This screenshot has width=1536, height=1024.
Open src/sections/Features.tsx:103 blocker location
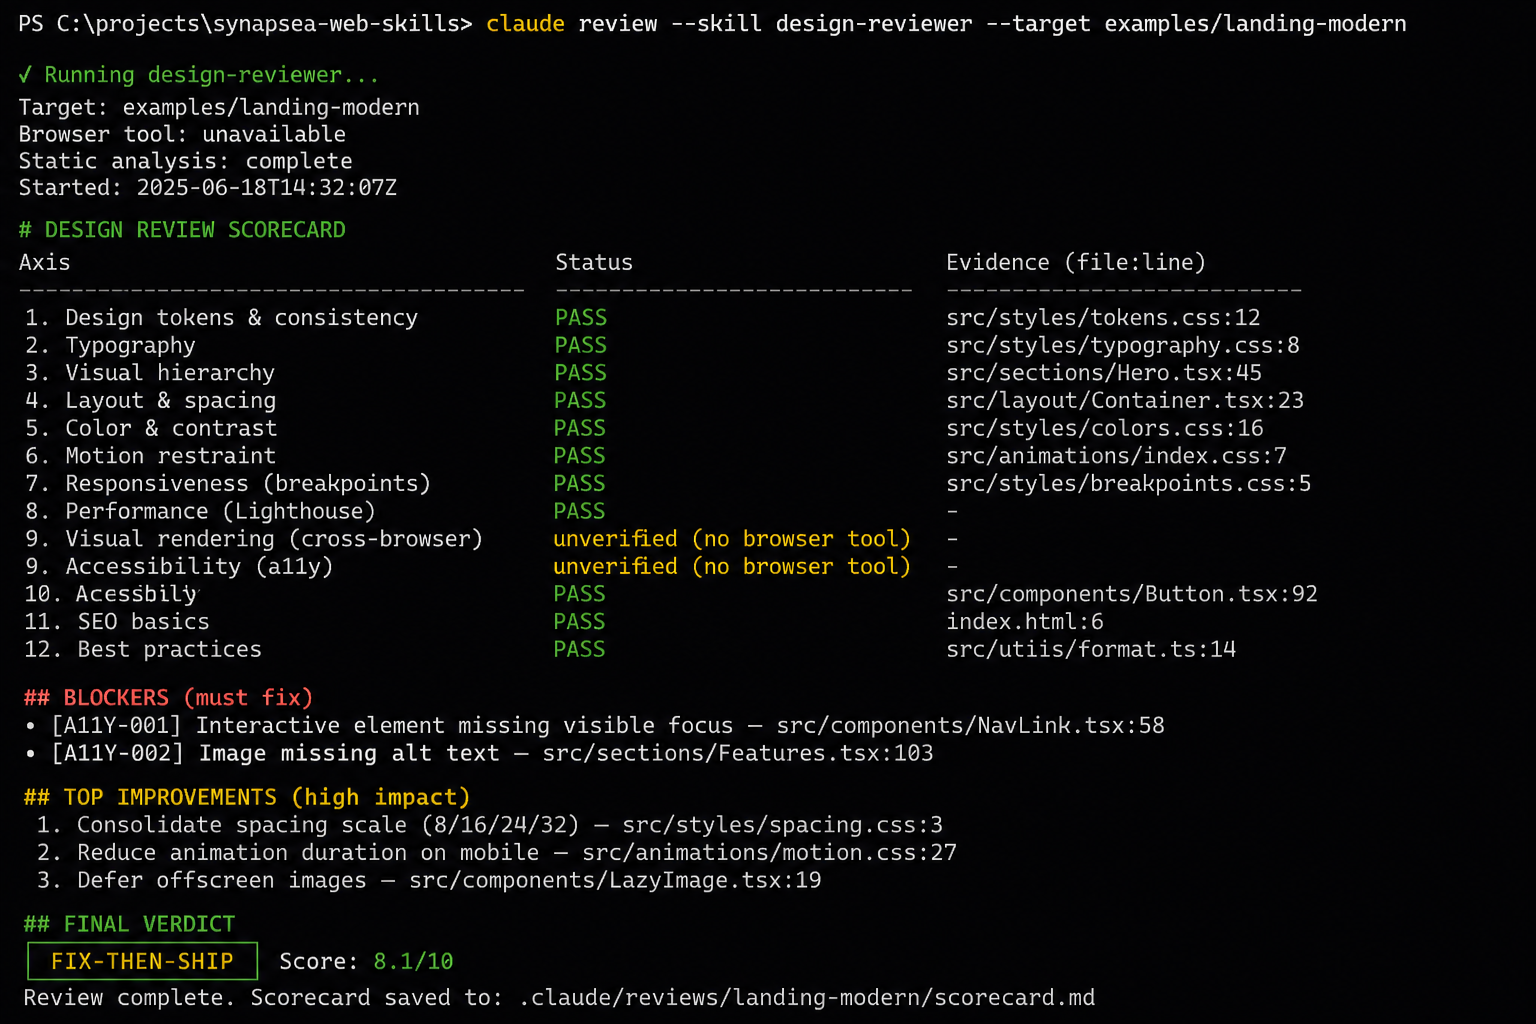coord(738,754)
